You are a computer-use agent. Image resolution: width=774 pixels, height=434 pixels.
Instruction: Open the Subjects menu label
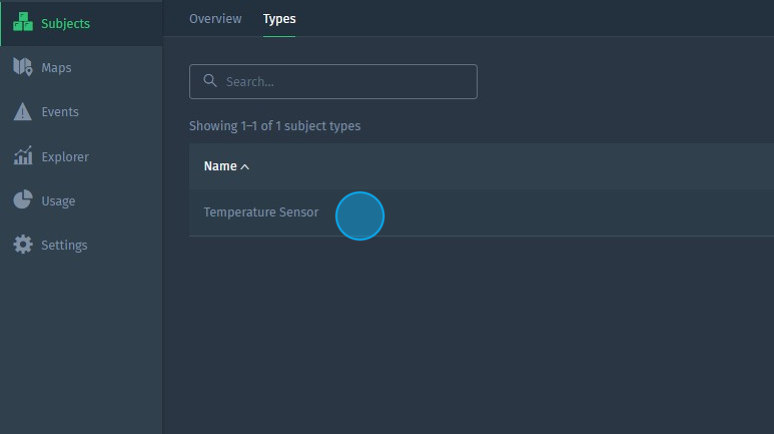(65, 23)
